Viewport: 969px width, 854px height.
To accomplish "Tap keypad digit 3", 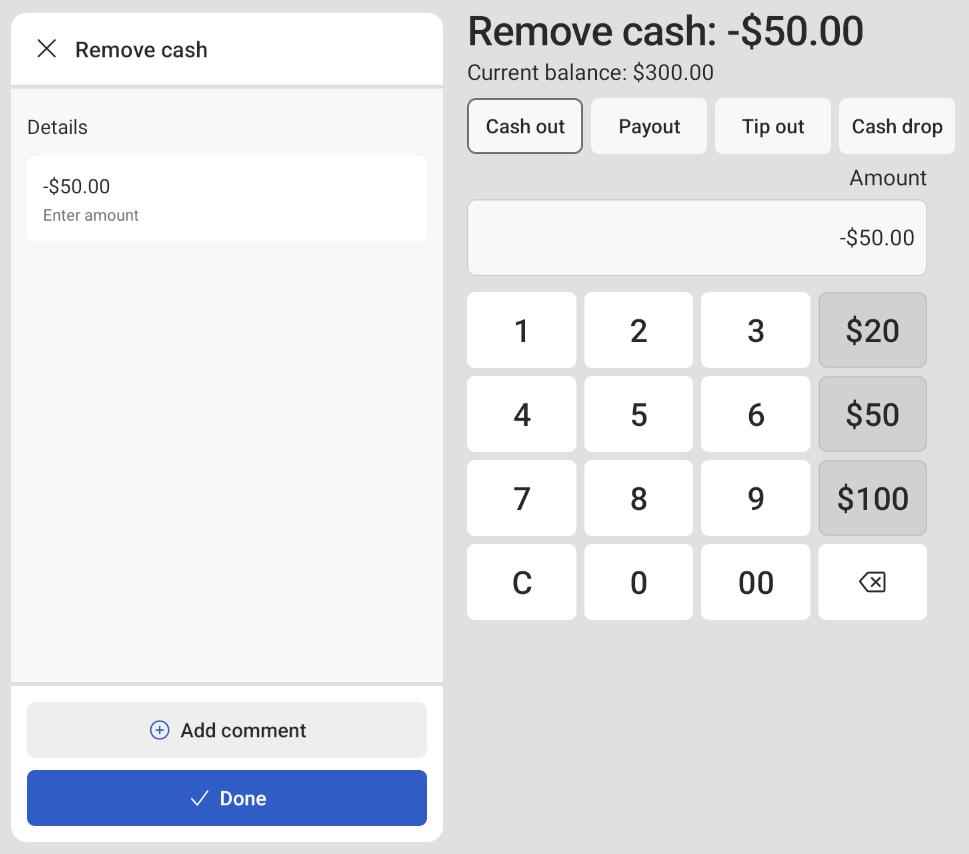I will tap(755, 331).
